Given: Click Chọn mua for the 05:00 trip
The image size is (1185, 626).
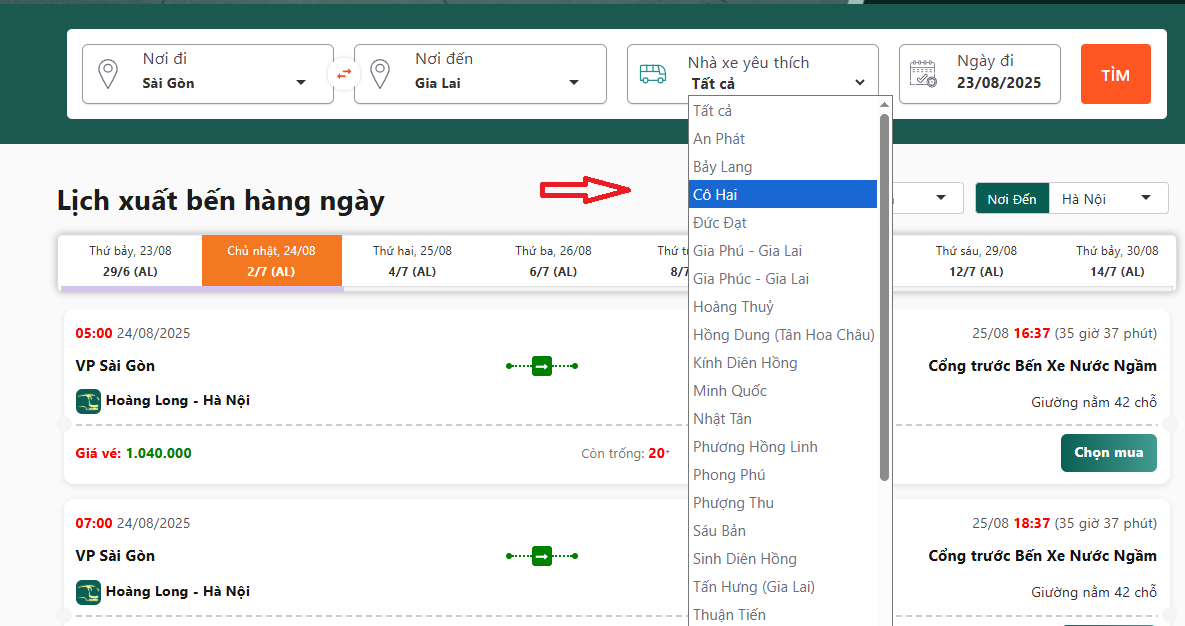Looking at the screenshot, I should (1108, 453).
